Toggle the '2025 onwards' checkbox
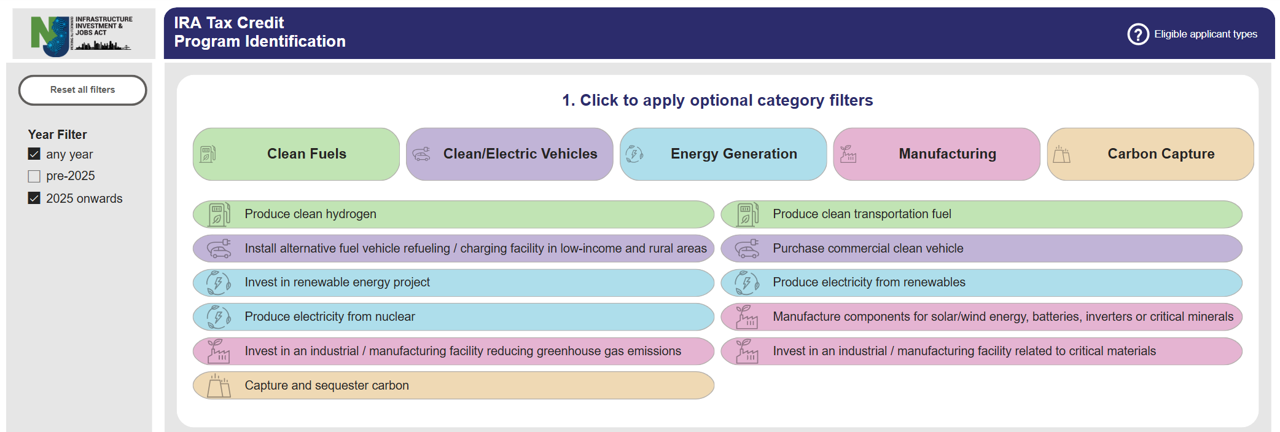This screenshot has height=432, width=1280. click(34, 198)
